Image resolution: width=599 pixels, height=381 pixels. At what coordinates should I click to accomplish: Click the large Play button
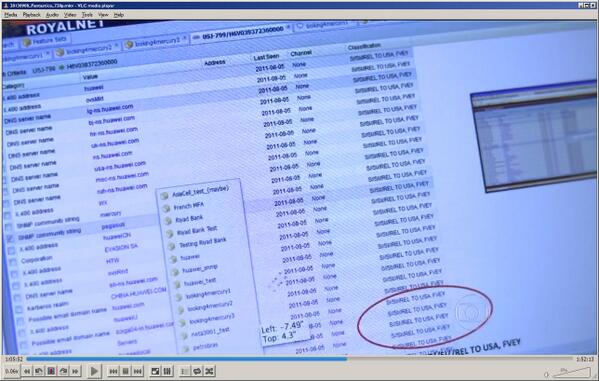94,371
